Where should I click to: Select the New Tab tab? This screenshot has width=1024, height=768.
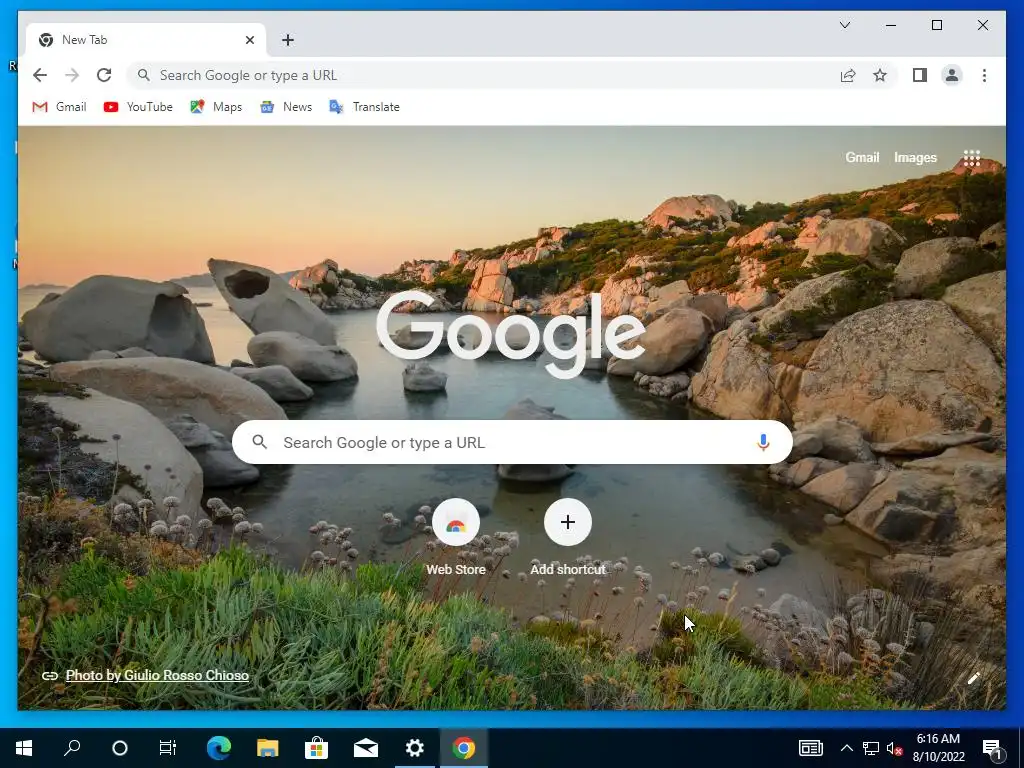[146, 40]
